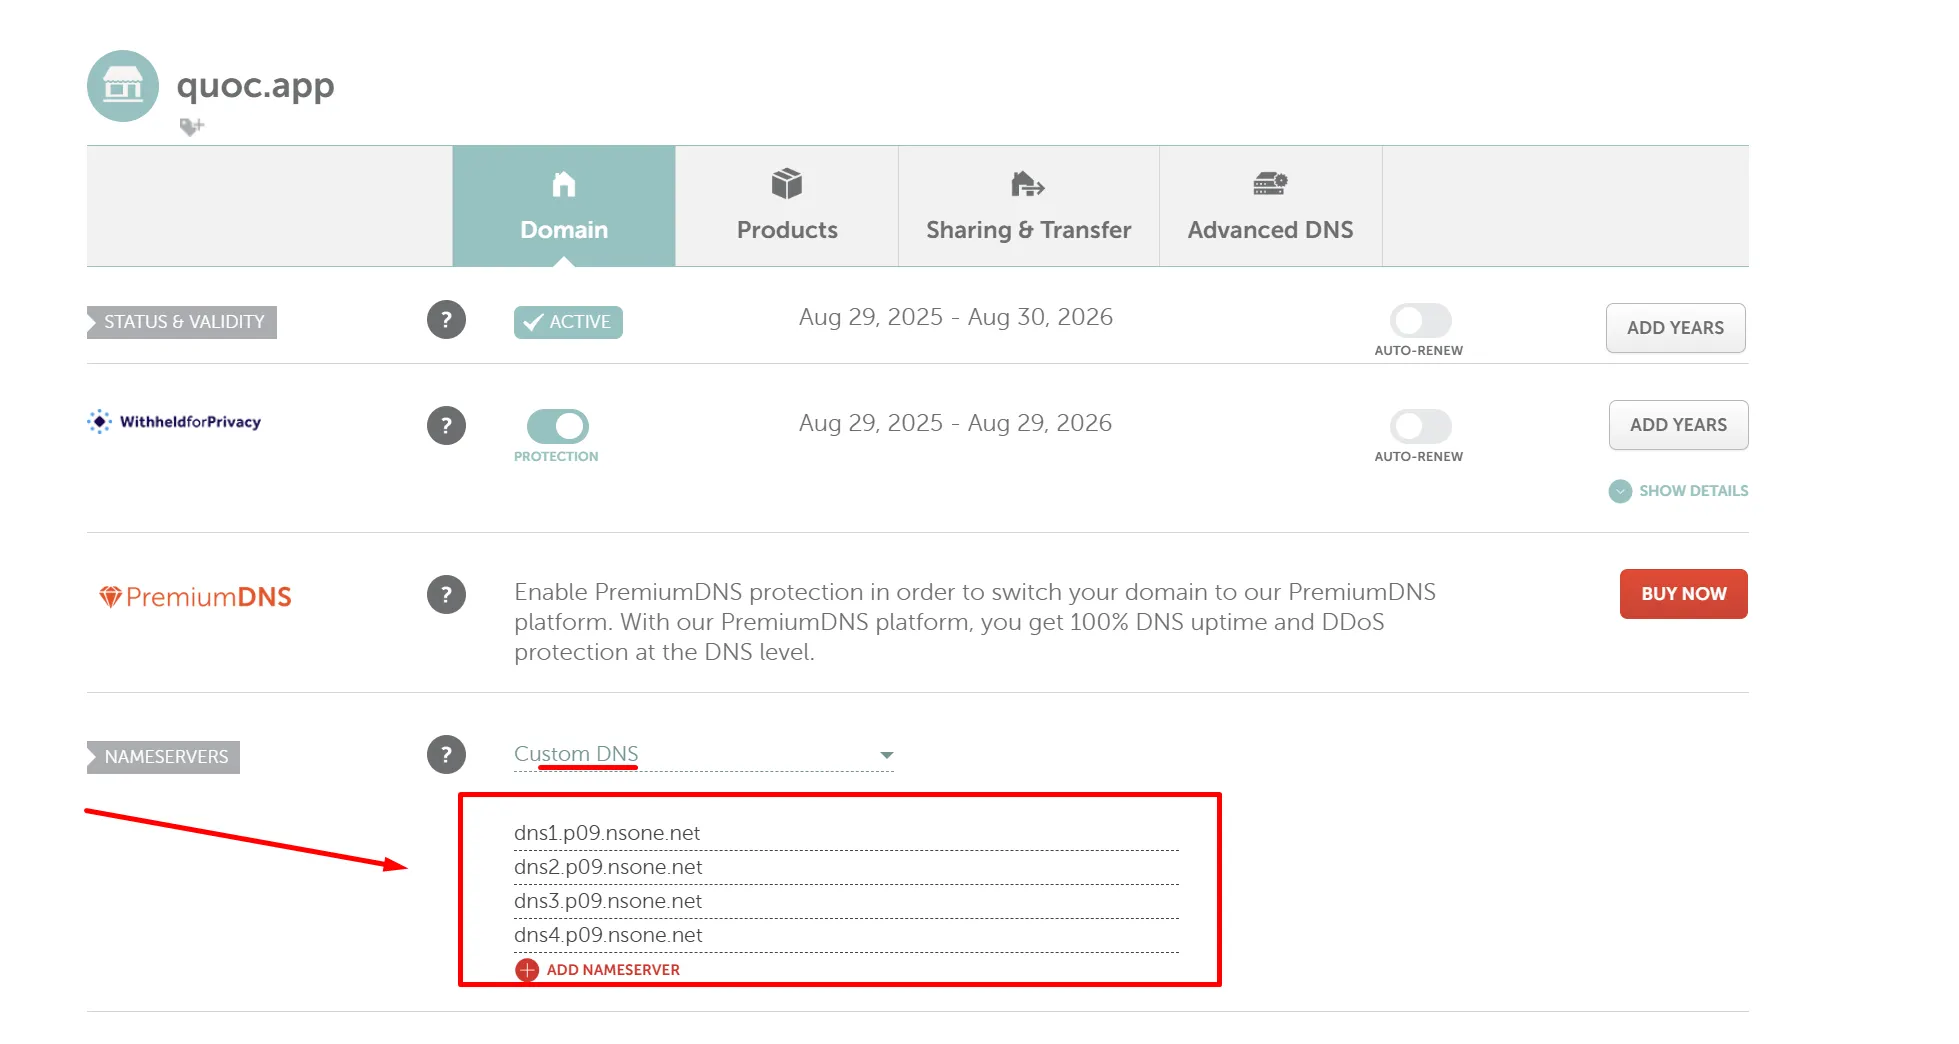
Task: Enable auto-renew for WithheldforPrivacy
Action: click(x=1420, y=427)
